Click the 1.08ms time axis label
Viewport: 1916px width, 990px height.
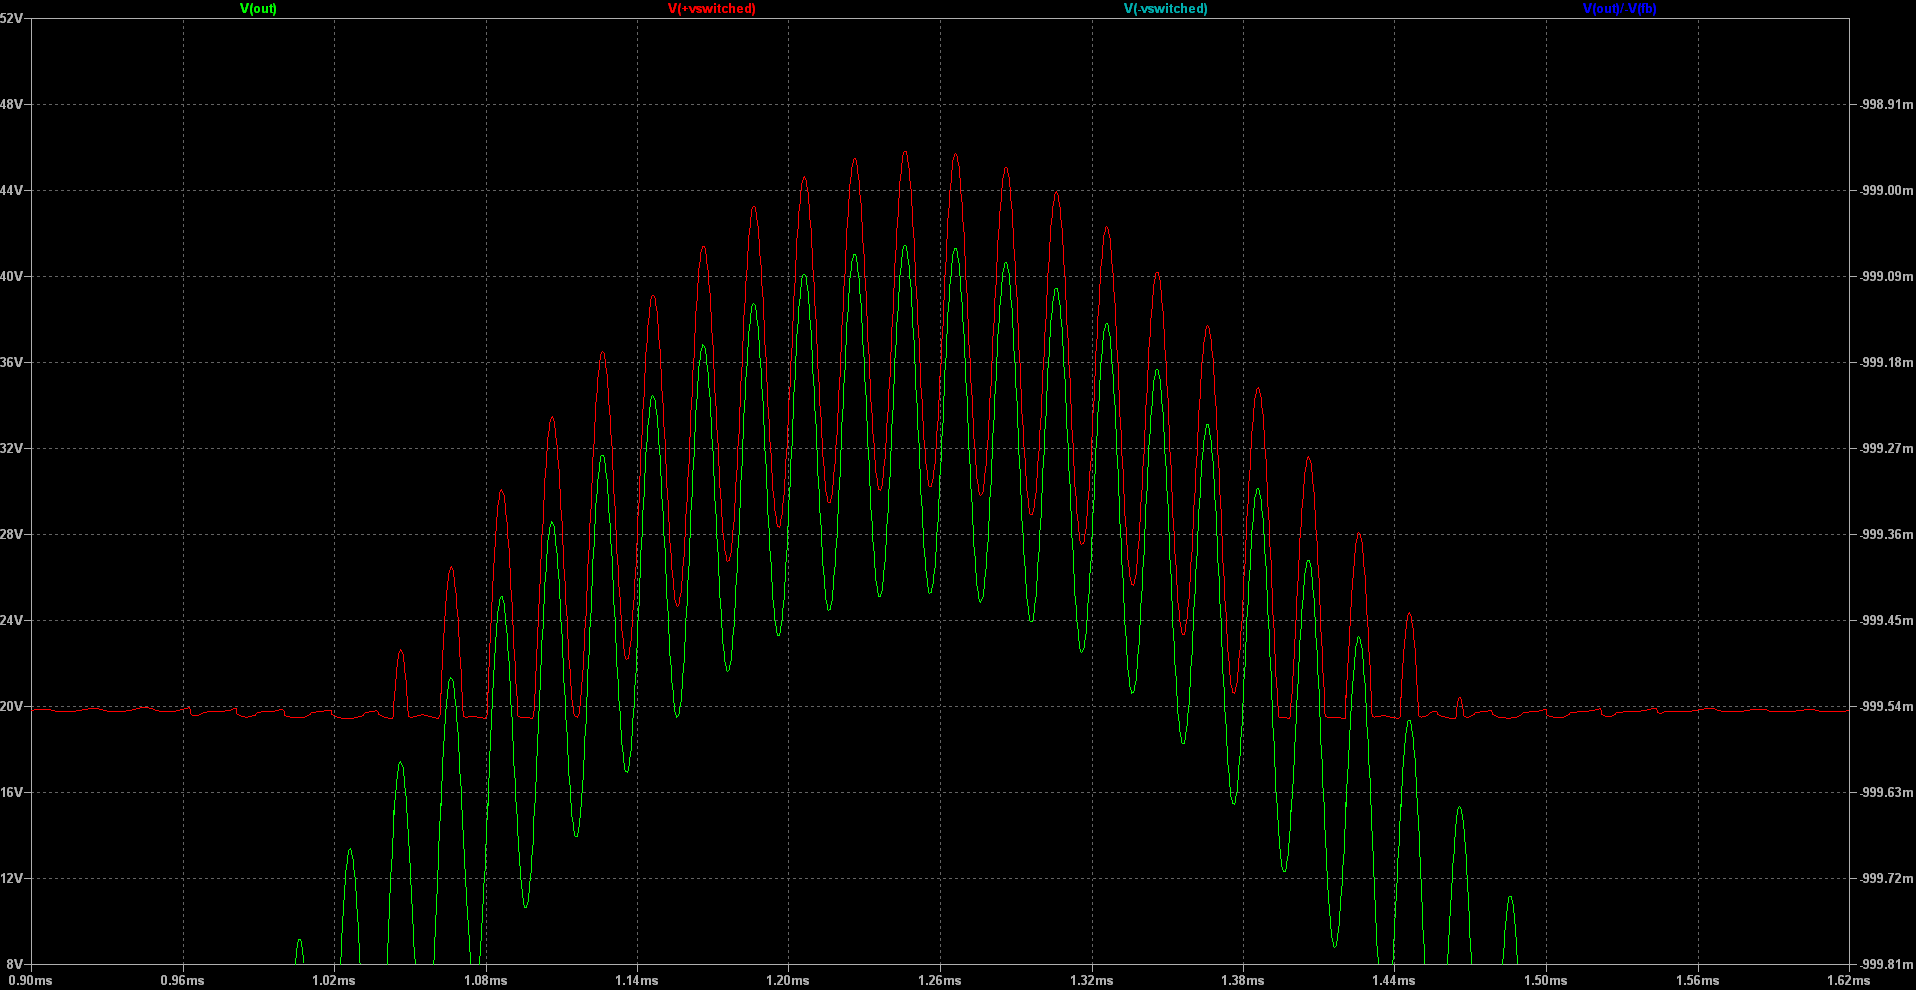(x=485, y=980)
